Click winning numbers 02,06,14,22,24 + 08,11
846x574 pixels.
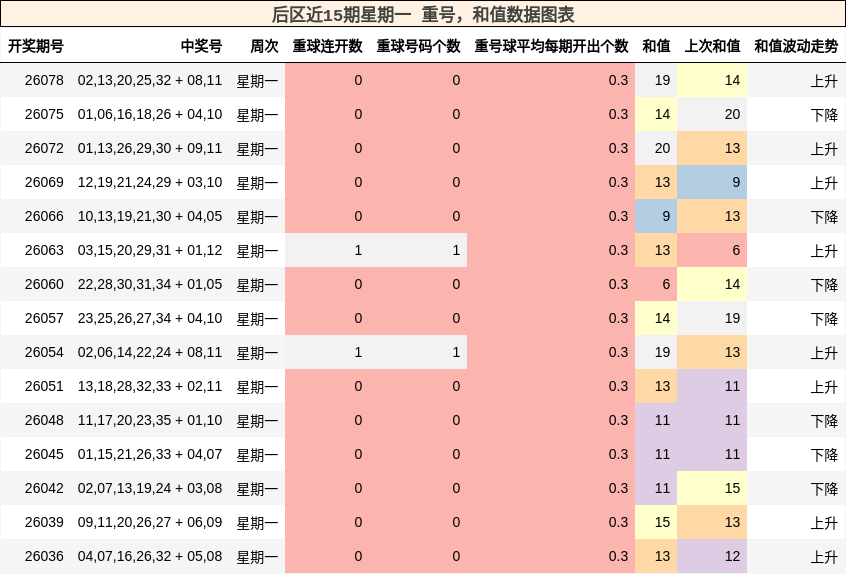pyautogui.click(x=150, y=352)
